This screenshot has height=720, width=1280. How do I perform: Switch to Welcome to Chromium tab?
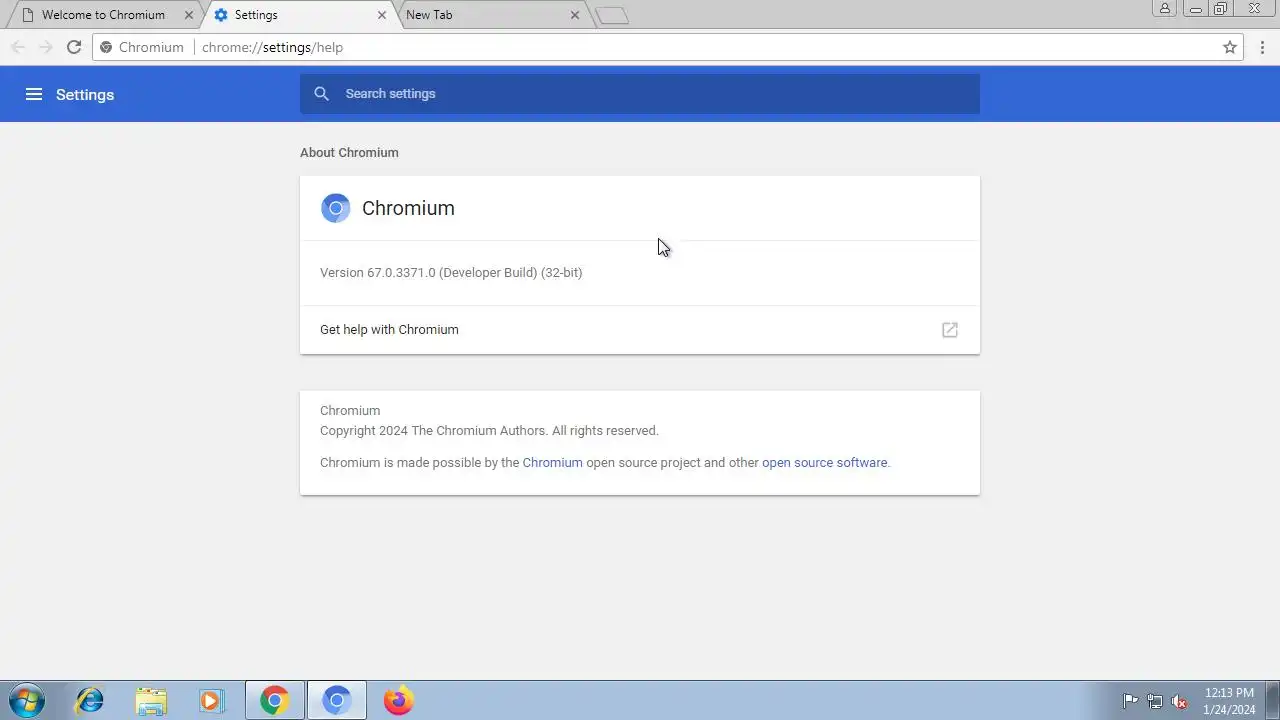click(x=103, y=15)
